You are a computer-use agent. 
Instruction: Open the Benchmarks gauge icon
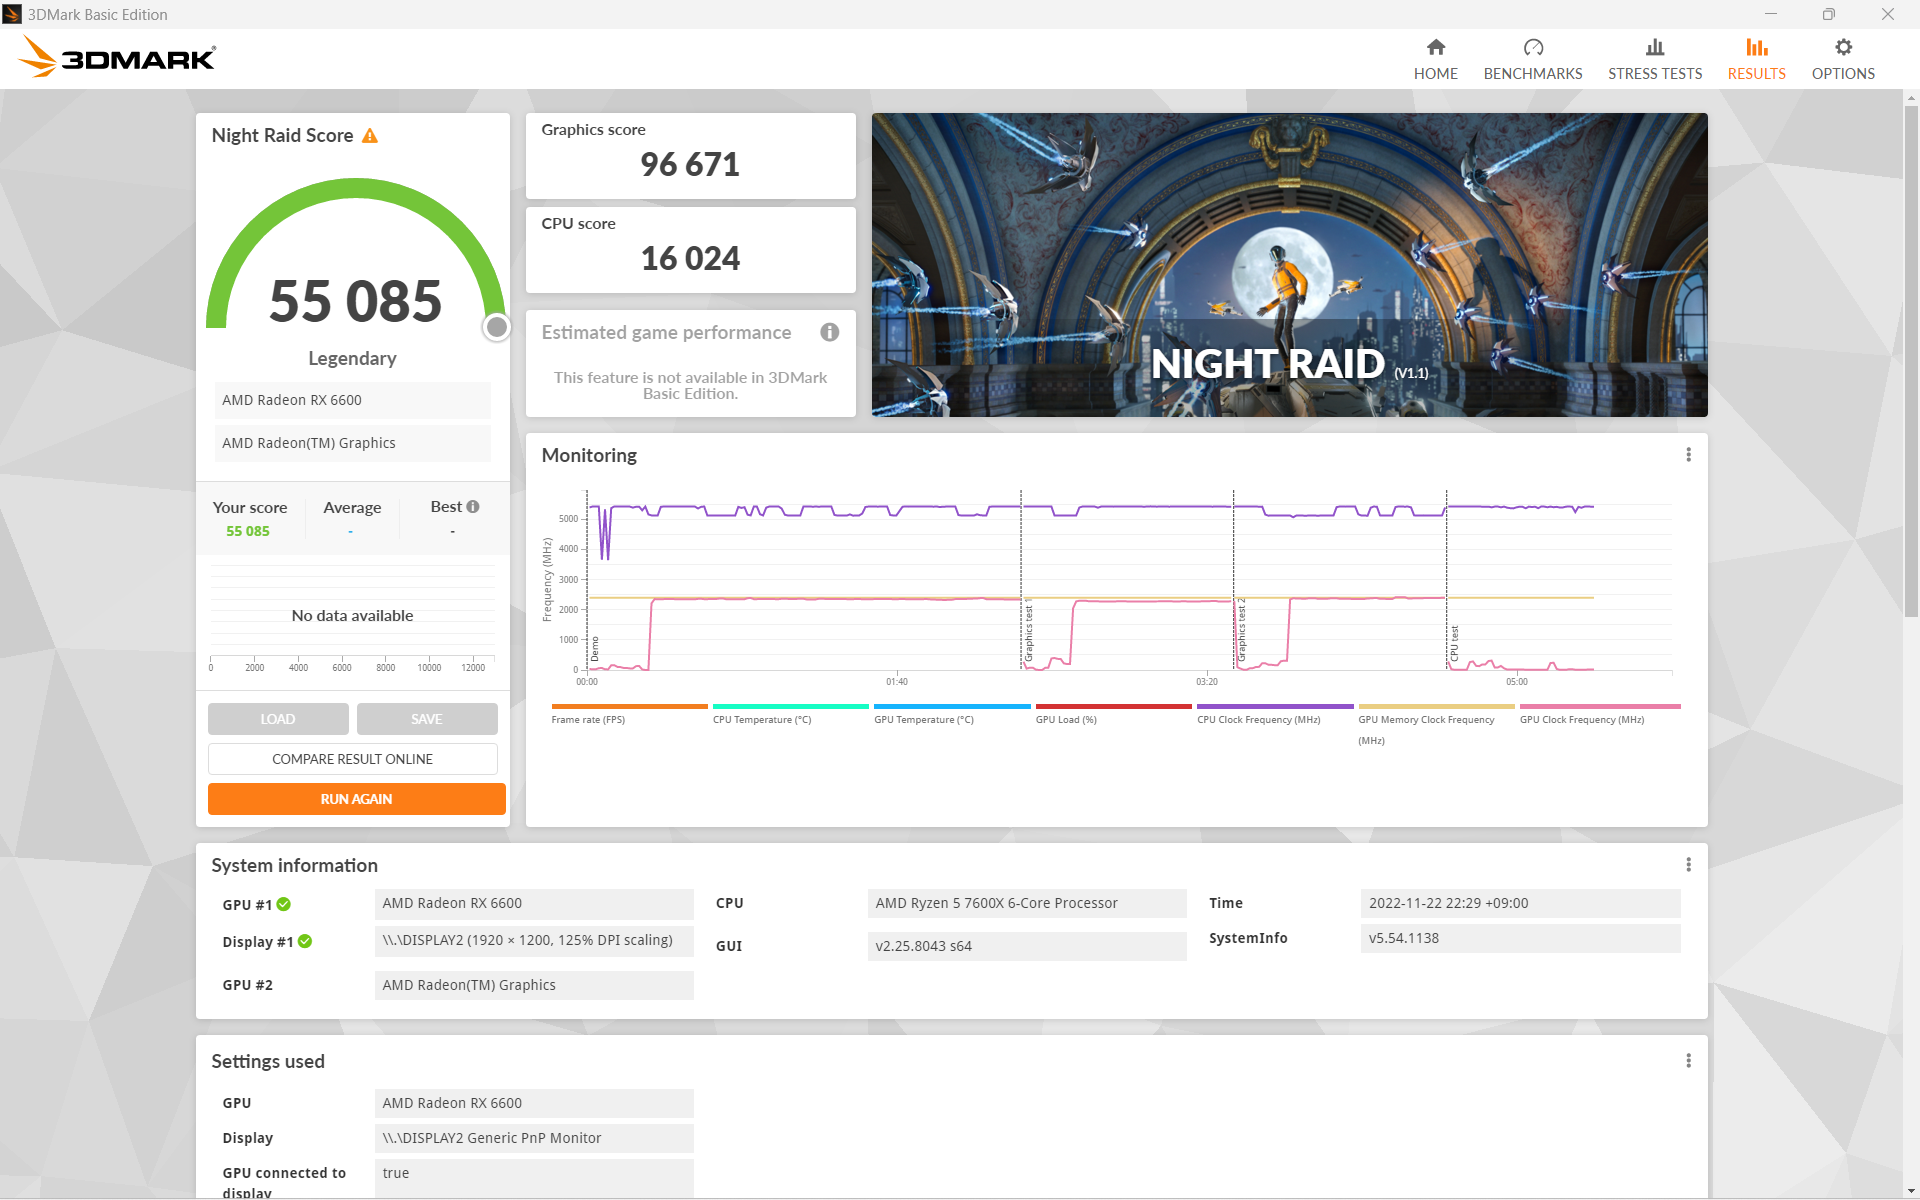[x=1533, y=47]
